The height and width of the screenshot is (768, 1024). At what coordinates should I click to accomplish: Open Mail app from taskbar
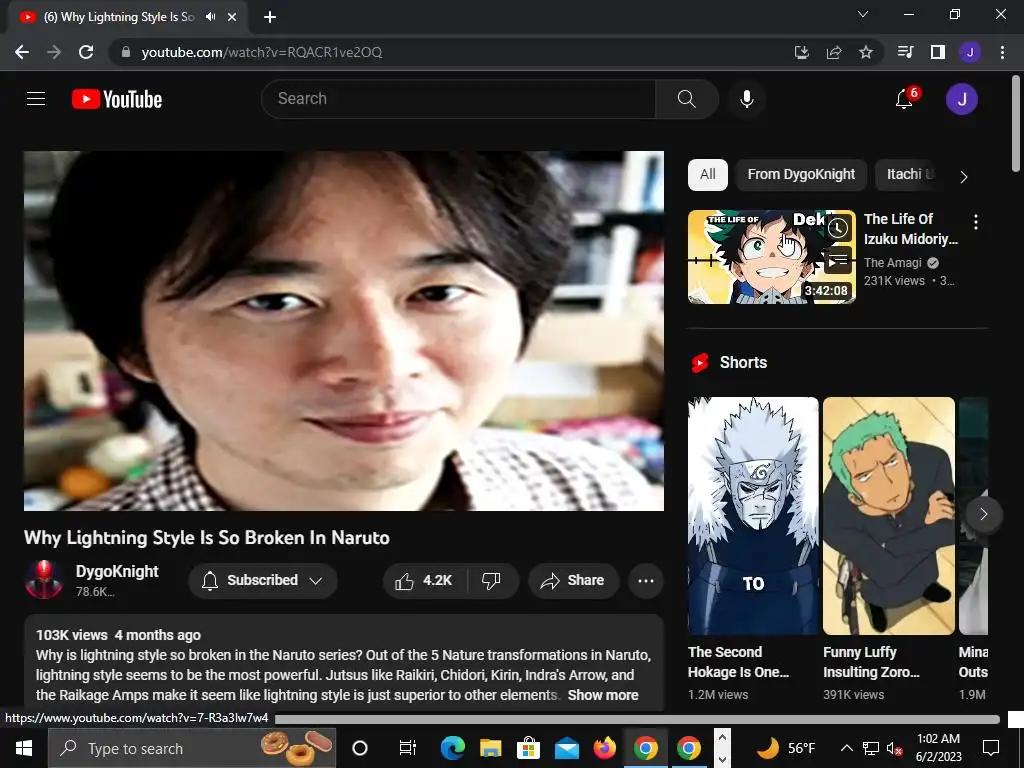coord(567,748)
